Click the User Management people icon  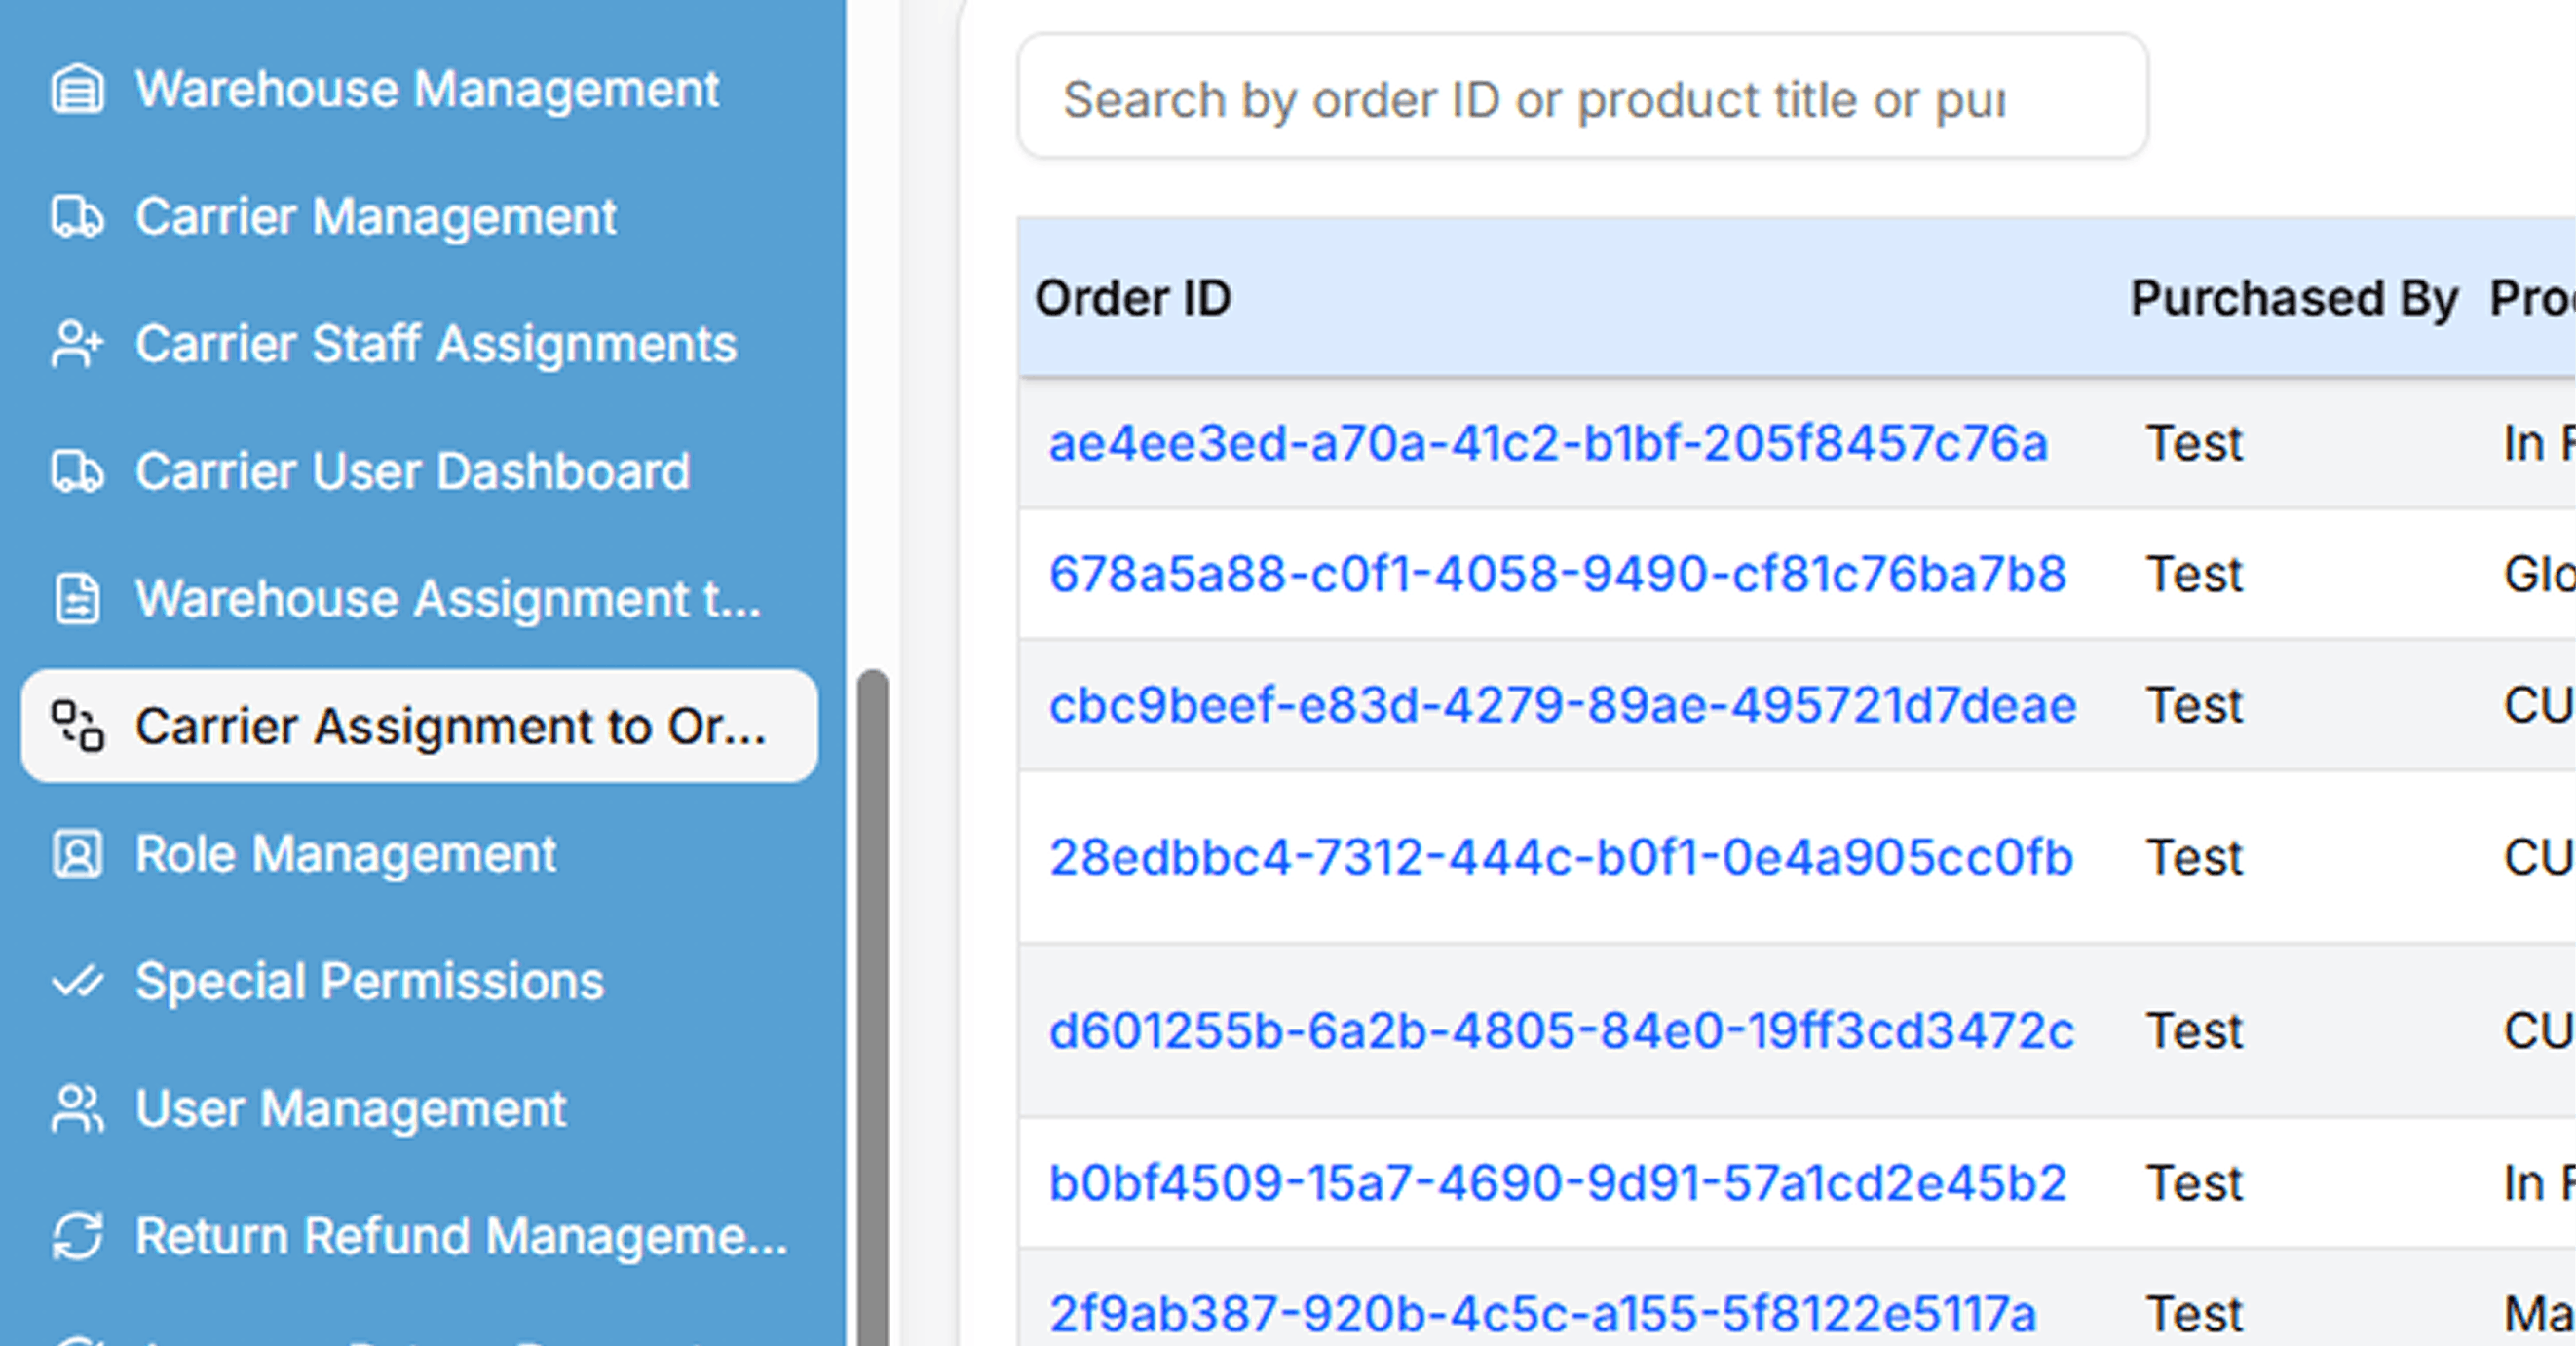pos(77,1109)
